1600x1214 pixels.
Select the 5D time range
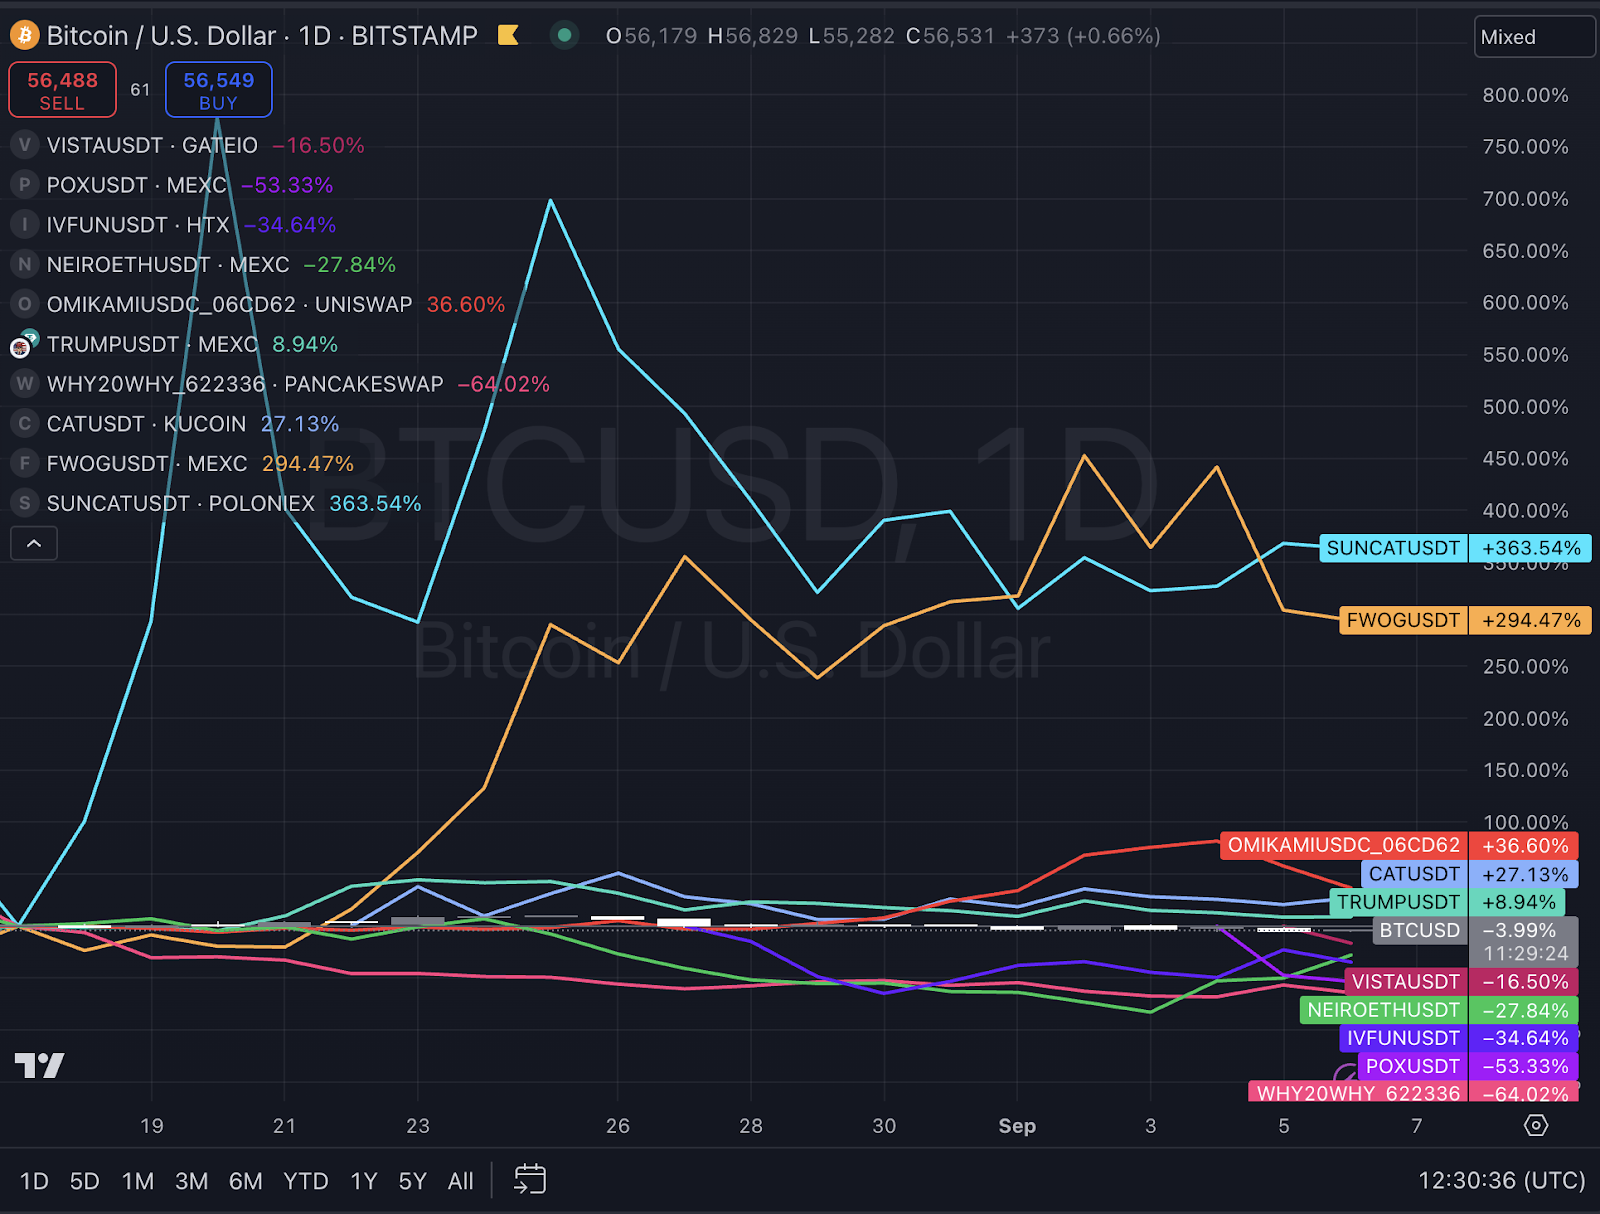pyautogui.click(x=85, y=1181)
